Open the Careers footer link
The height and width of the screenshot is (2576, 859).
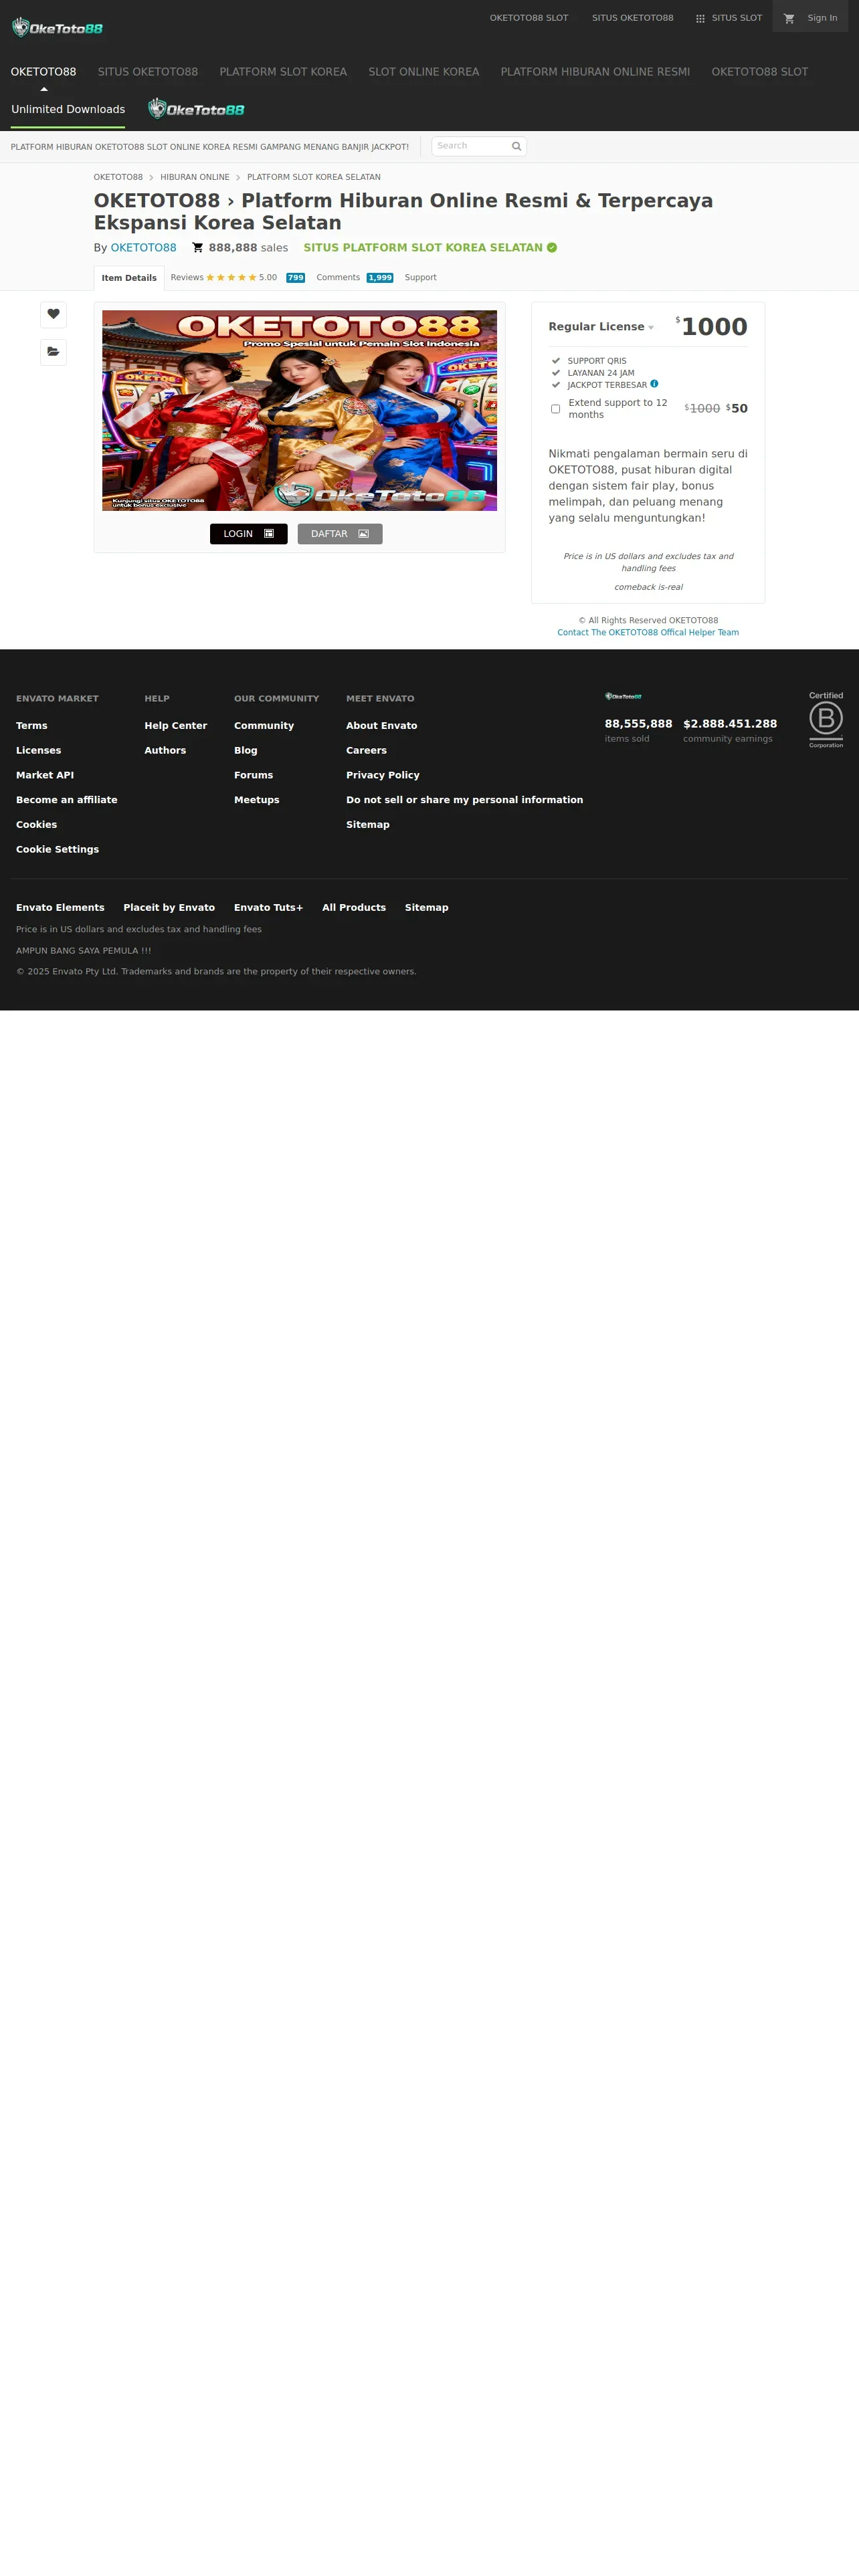point(367,751)
